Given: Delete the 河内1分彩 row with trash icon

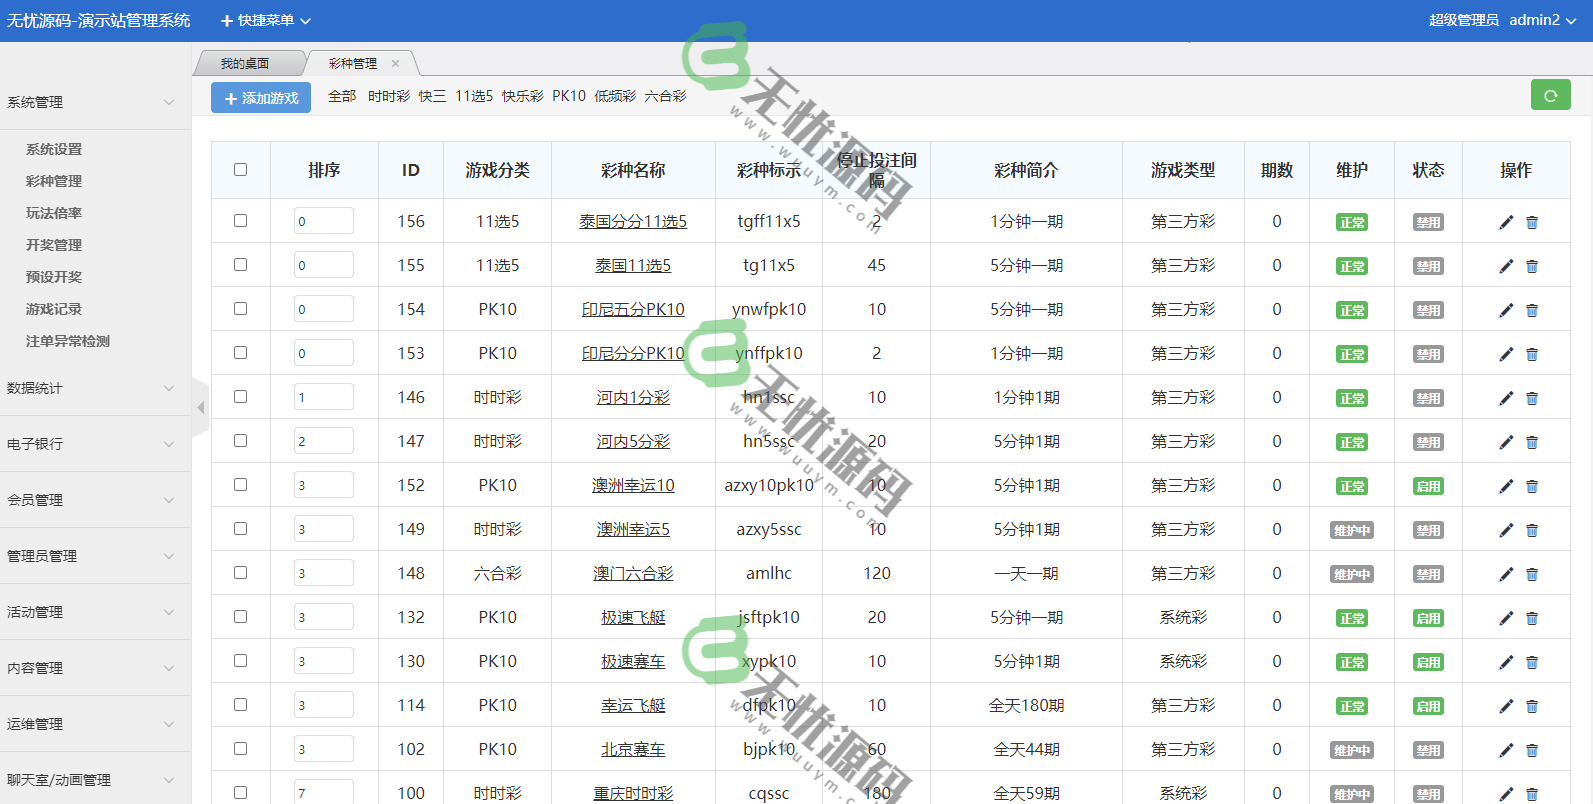Looking at the screenshot, I should point(1532,398).
